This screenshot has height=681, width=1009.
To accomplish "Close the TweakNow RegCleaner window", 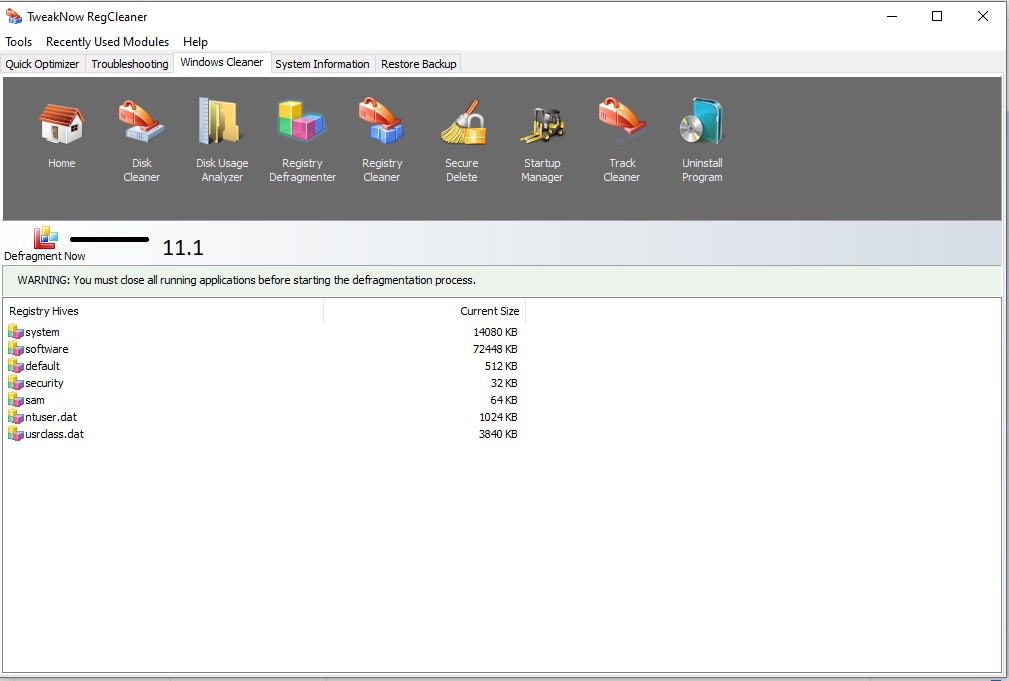I will point(983,16).
